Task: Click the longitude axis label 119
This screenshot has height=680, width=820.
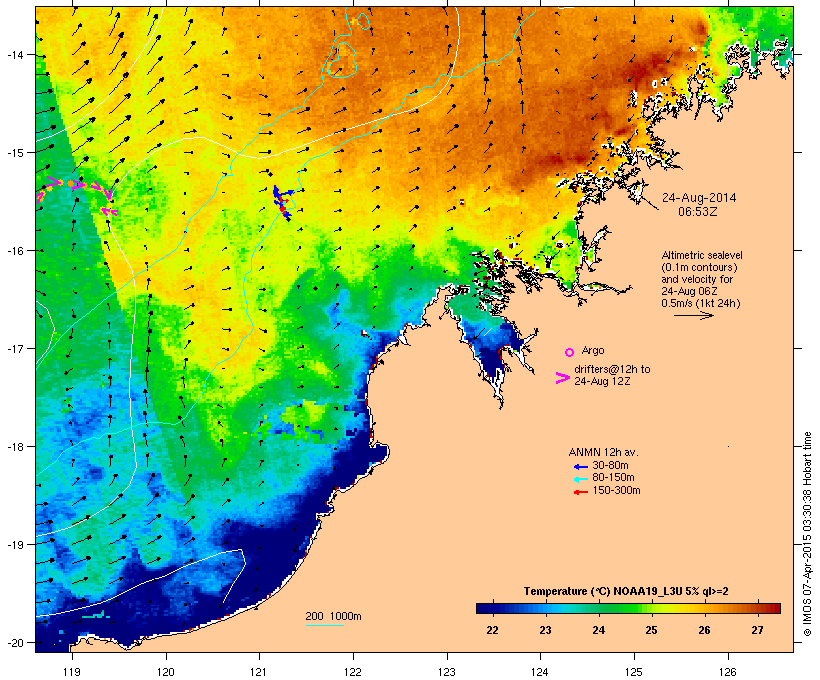Action: tap(72, 672)
